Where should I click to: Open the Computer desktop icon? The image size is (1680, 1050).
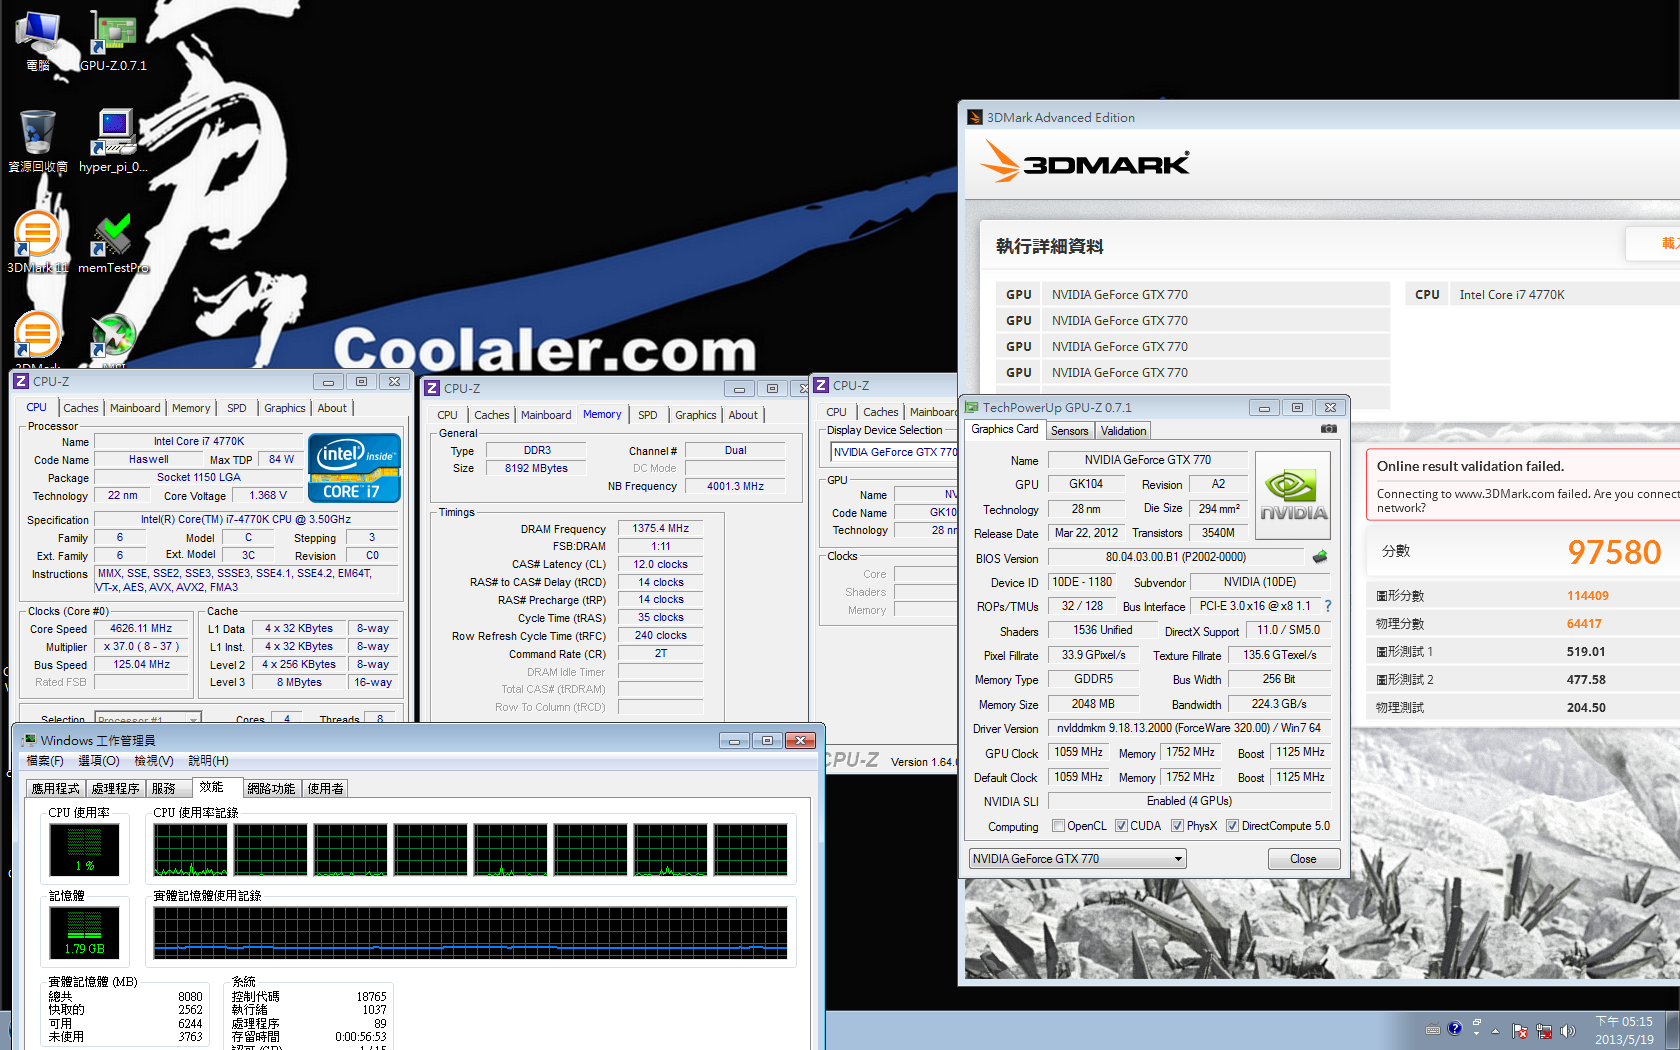click(38, 40)
